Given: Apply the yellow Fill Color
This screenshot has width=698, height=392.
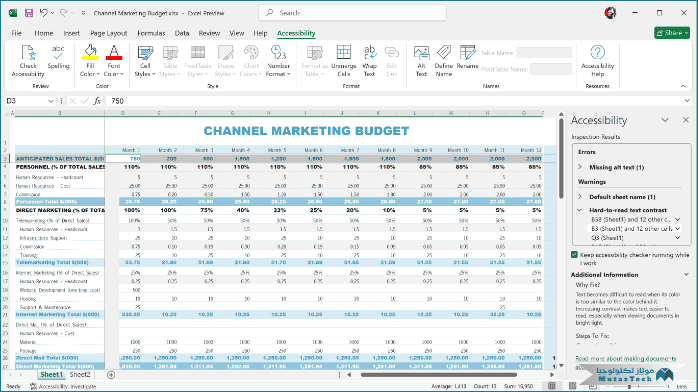Looking at the screenshot, I should 90,53.
